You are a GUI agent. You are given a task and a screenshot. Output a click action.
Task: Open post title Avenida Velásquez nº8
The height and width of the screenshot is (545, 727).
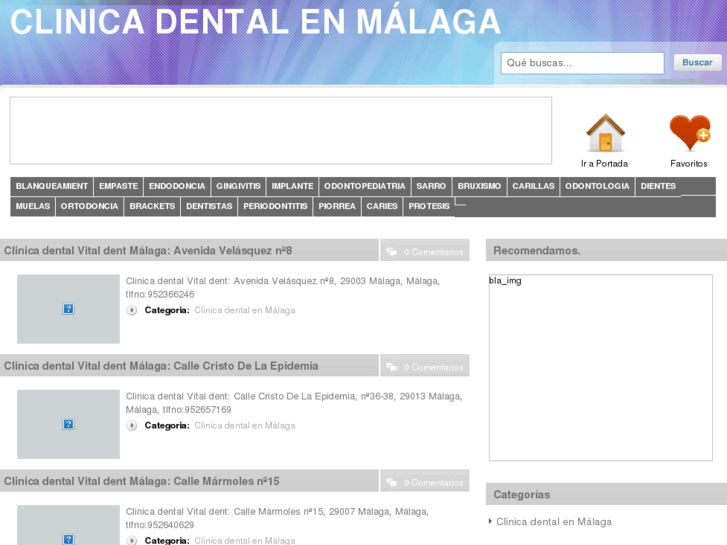point(148,251)
